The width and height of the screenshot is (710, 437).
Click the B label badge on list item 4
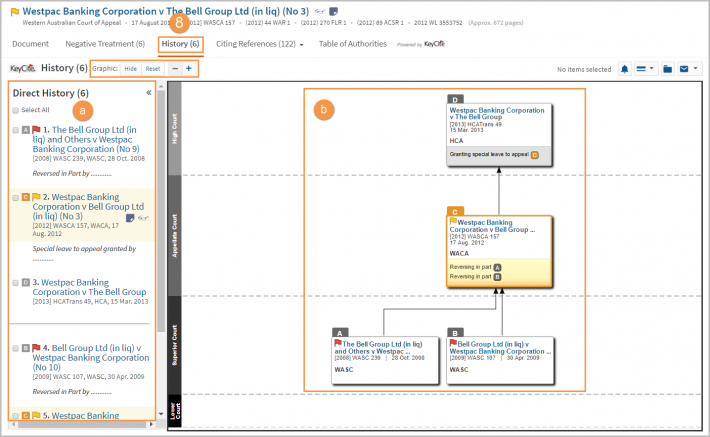(x=26, y=348)
